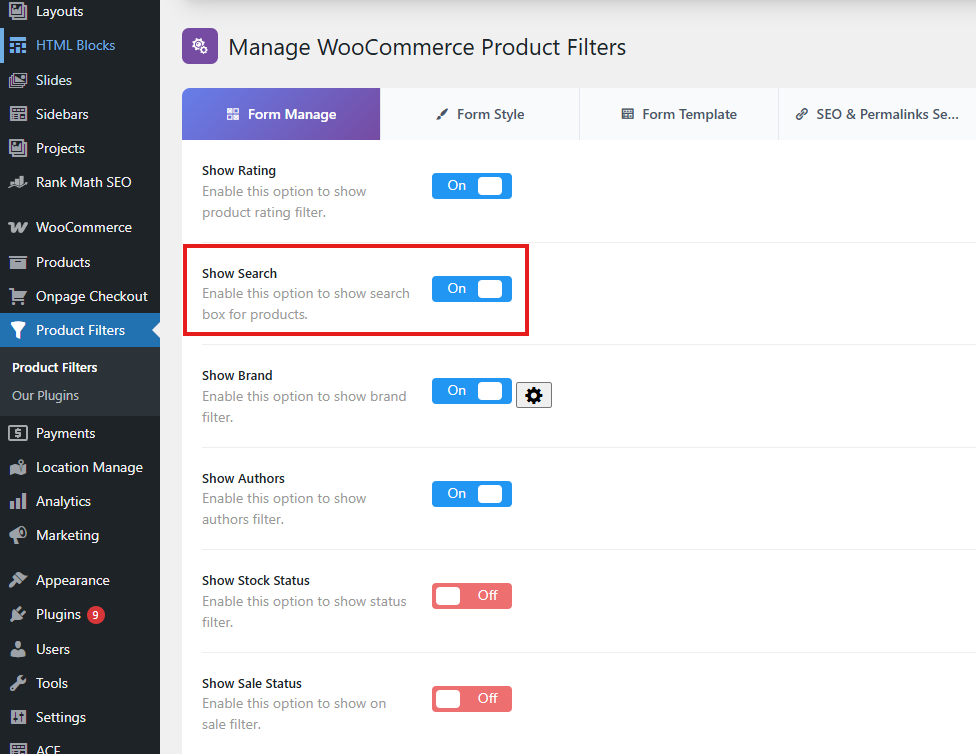Click the 'Show Rating' option label
This screenshot has height=754, width=976.
238,171
